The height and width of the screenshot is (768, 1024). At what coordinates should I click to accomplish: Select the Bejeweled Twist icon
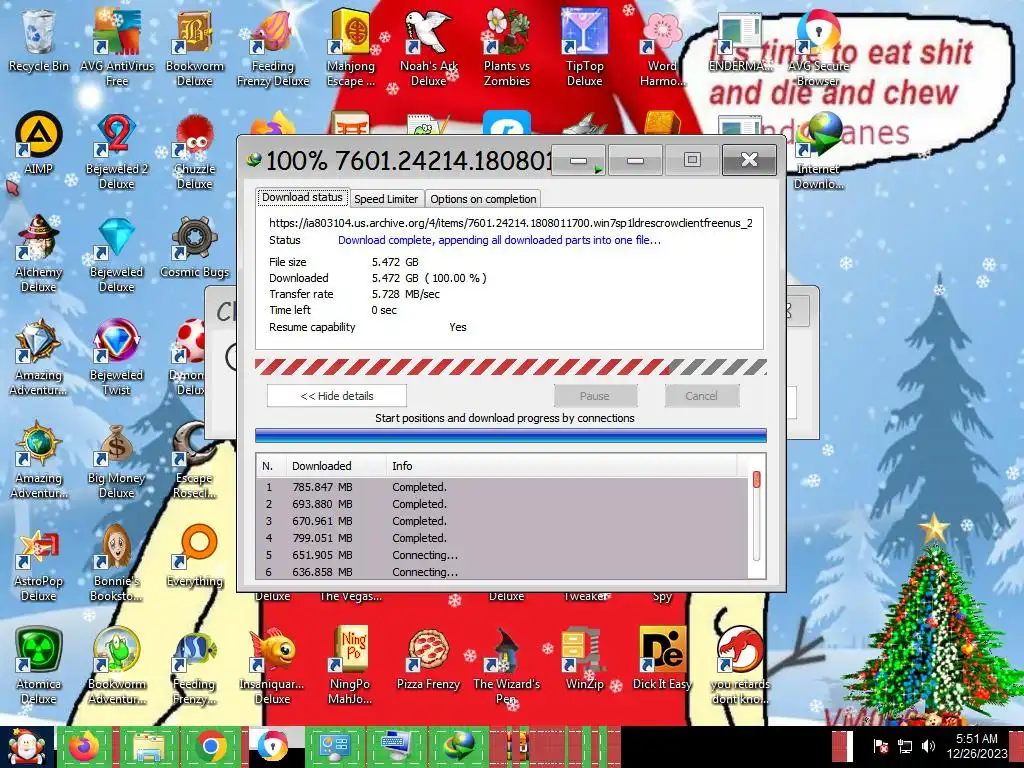117,357
